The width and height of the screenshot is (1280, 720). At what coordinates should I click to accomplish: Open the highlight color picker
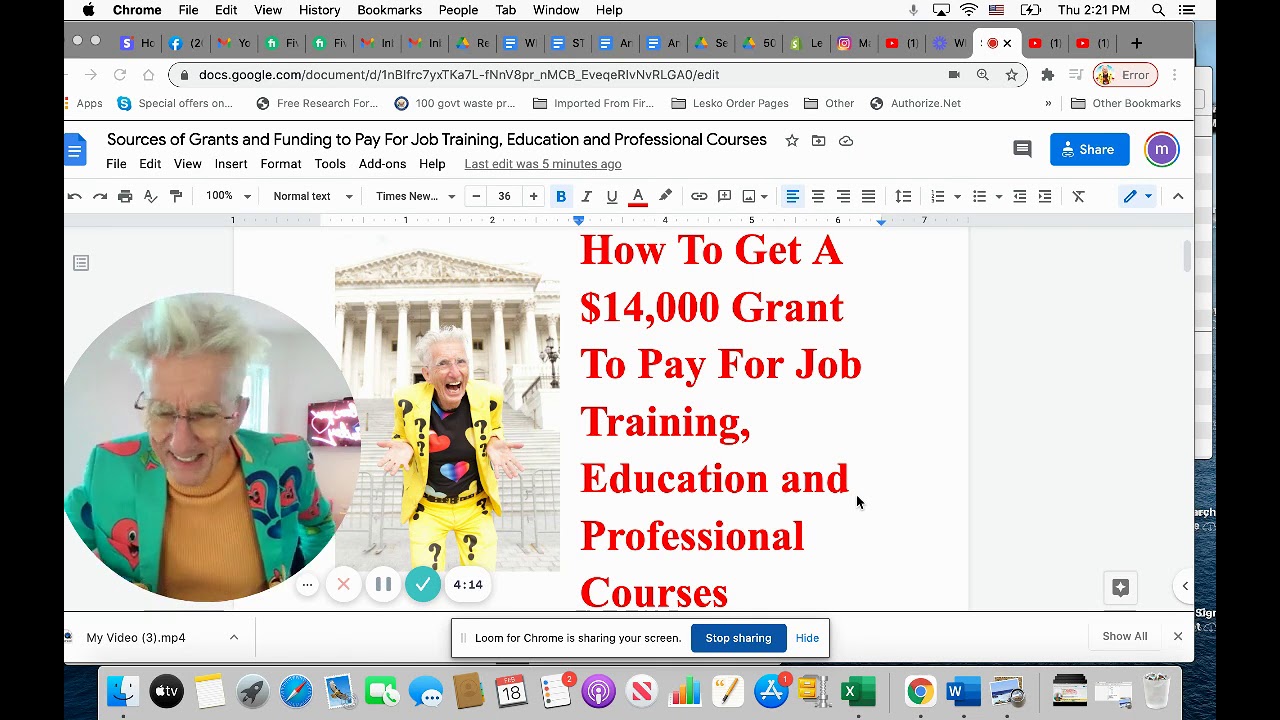665,196
